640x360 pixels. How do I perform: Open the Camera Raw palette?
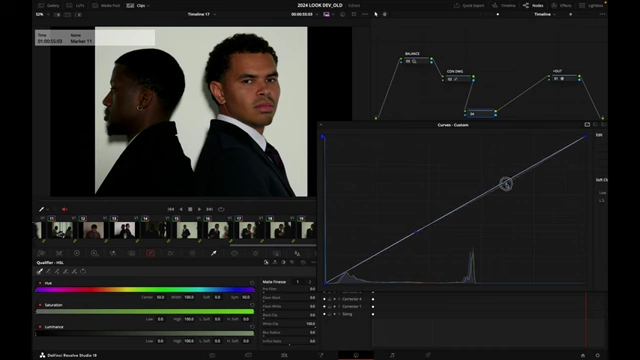(x=41, y=253)
